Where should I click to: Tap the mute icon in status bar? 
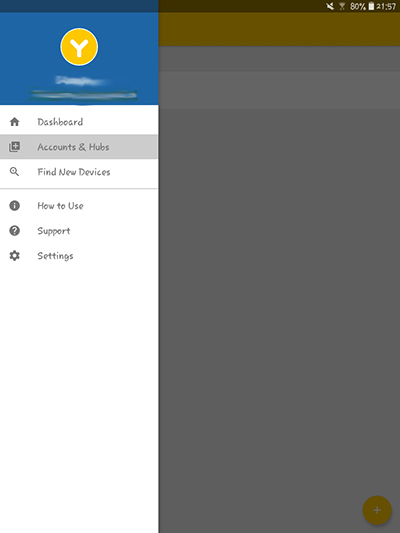click(x=330, y=6)
